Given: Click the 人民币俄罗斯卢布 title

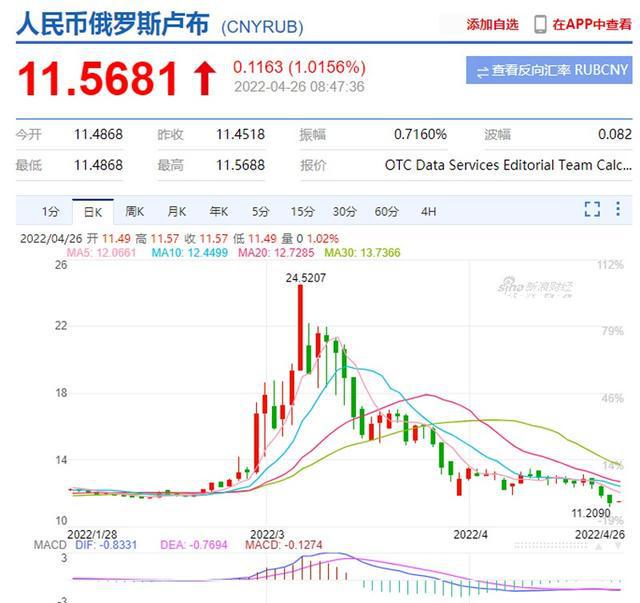Looking at the screenshot, I should coord(113,24).
